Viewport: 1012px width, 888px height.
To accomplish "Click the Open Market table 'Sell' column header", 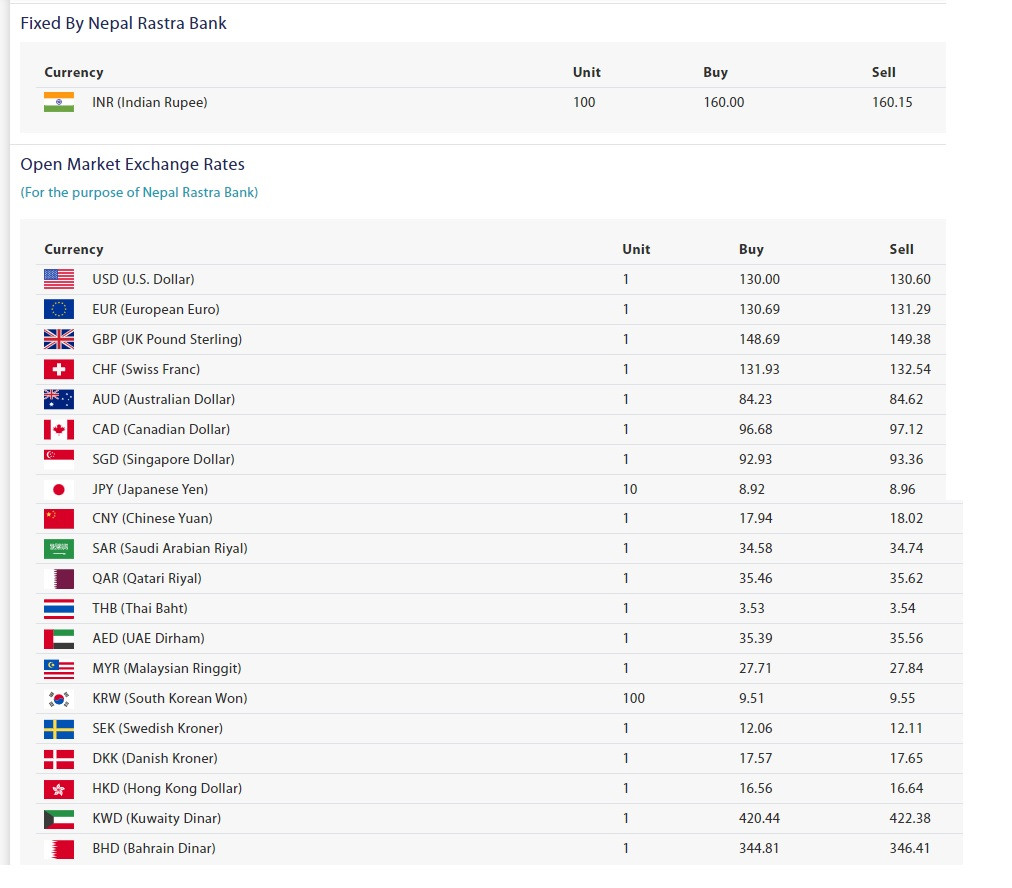I will click(902, 249).
